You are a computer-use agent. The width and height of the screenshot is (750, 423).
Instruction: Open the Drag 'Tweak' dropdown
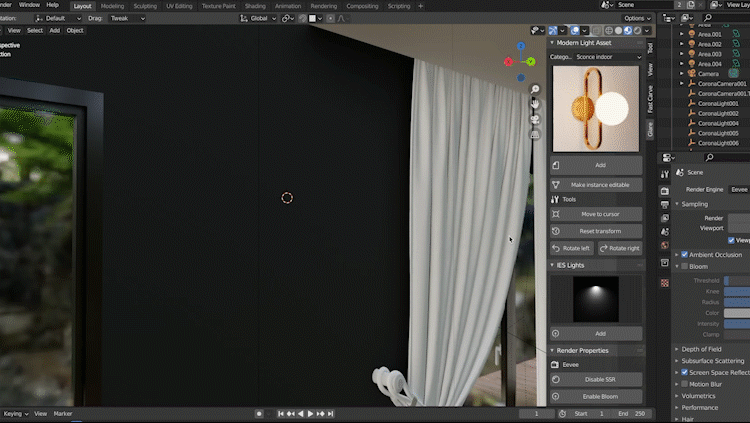[x=126, y=18]
